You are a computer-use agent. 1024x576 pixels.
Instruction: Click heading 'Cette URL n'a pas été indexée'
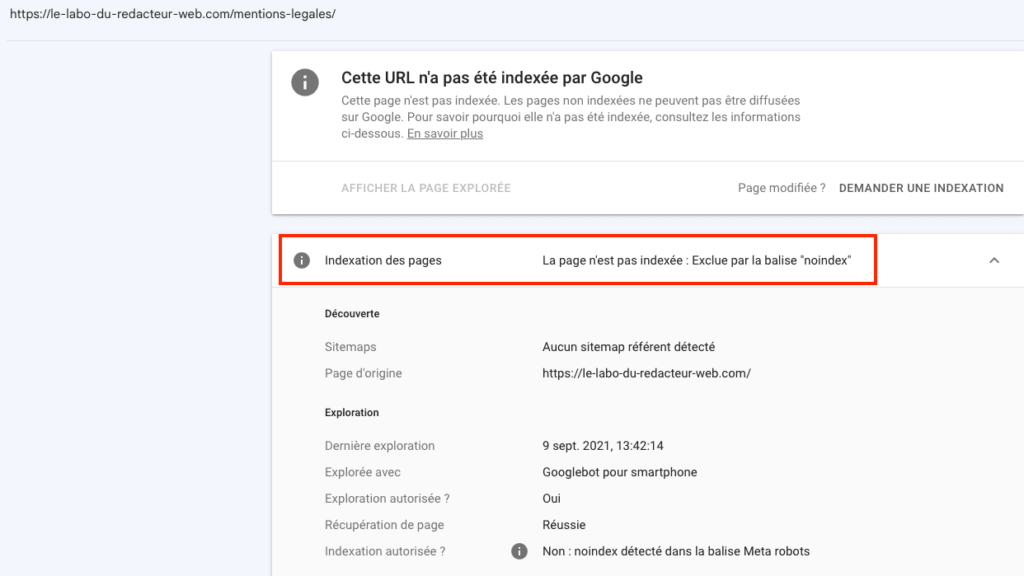click(492, 78)
